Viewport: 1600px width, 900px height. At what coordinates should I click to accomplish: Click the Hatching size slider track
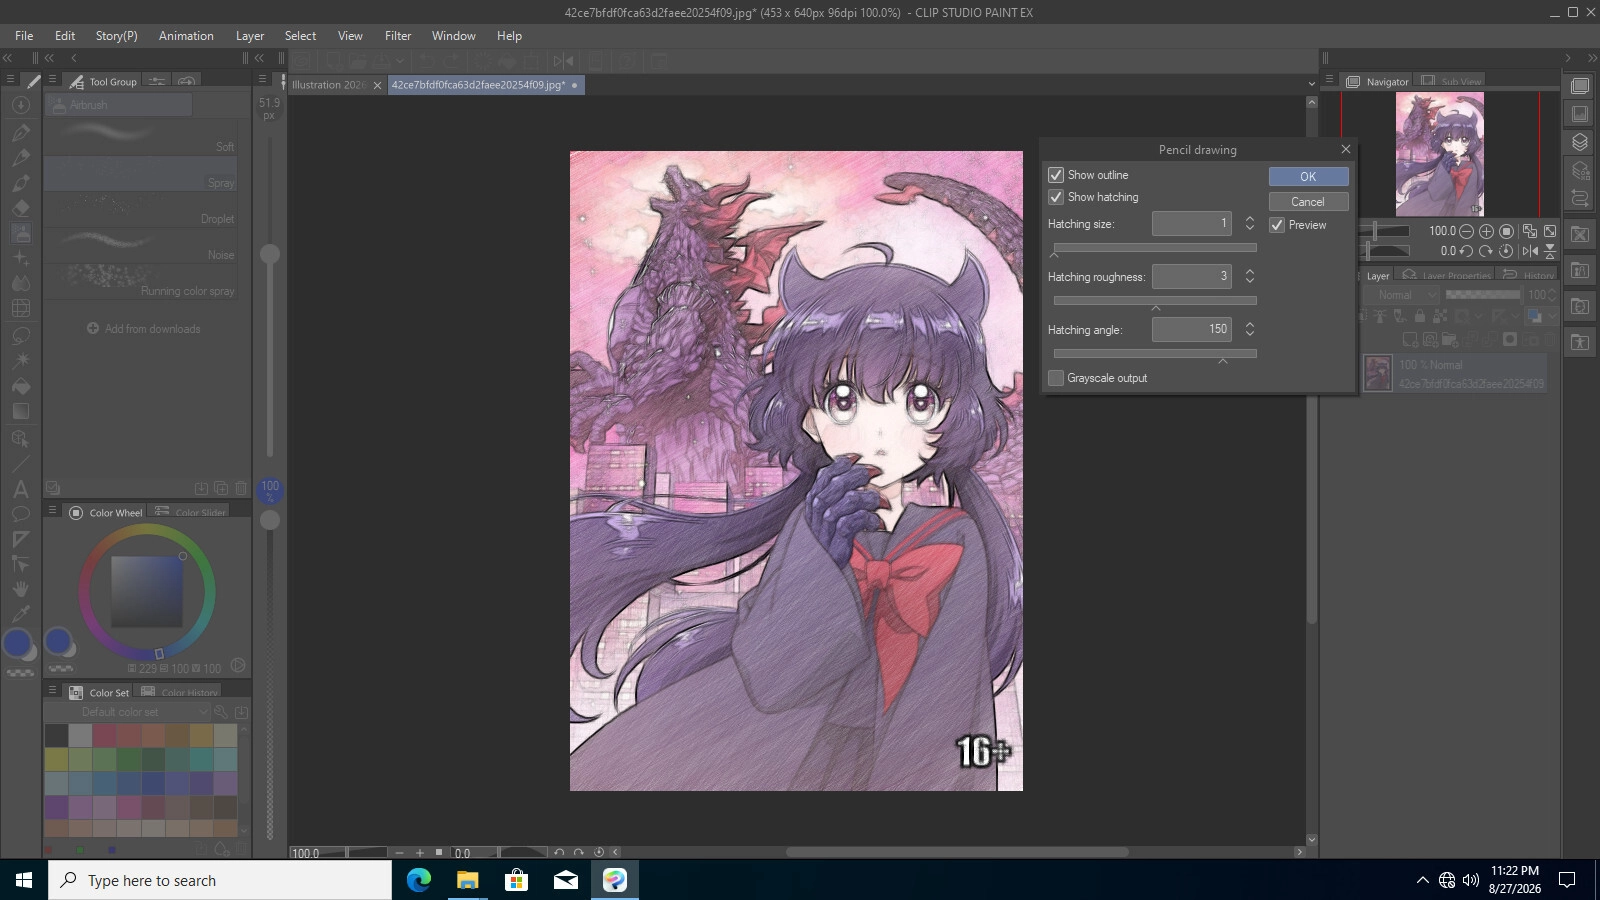coord(1155,247)
